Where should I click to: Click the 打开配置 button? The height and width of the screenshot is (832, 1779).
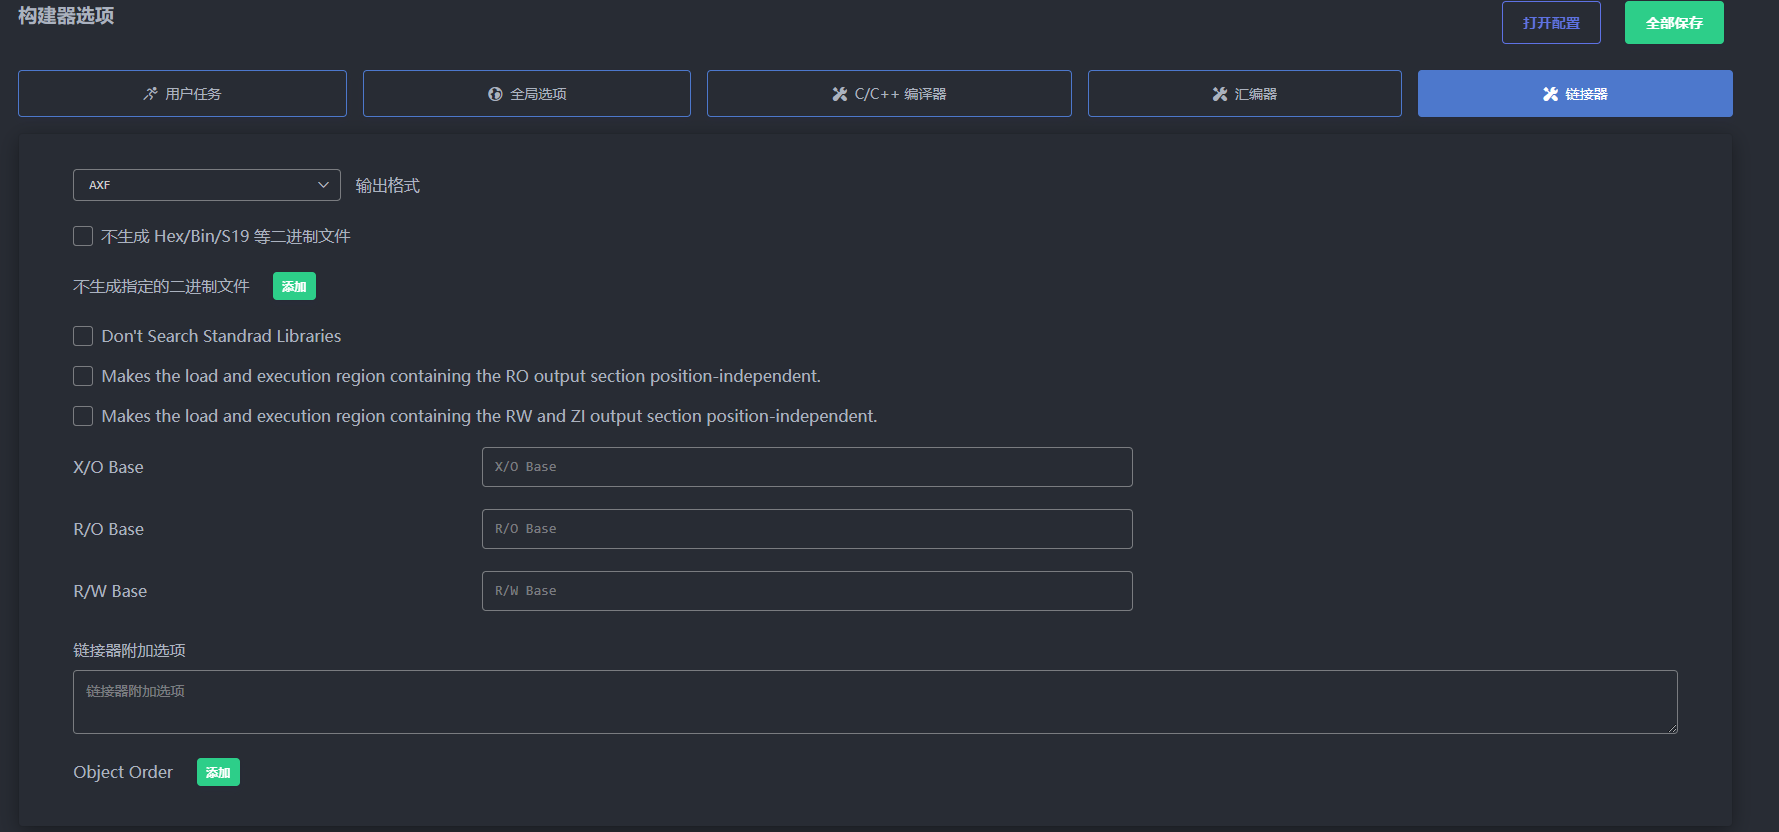(x=1551, y=22)
